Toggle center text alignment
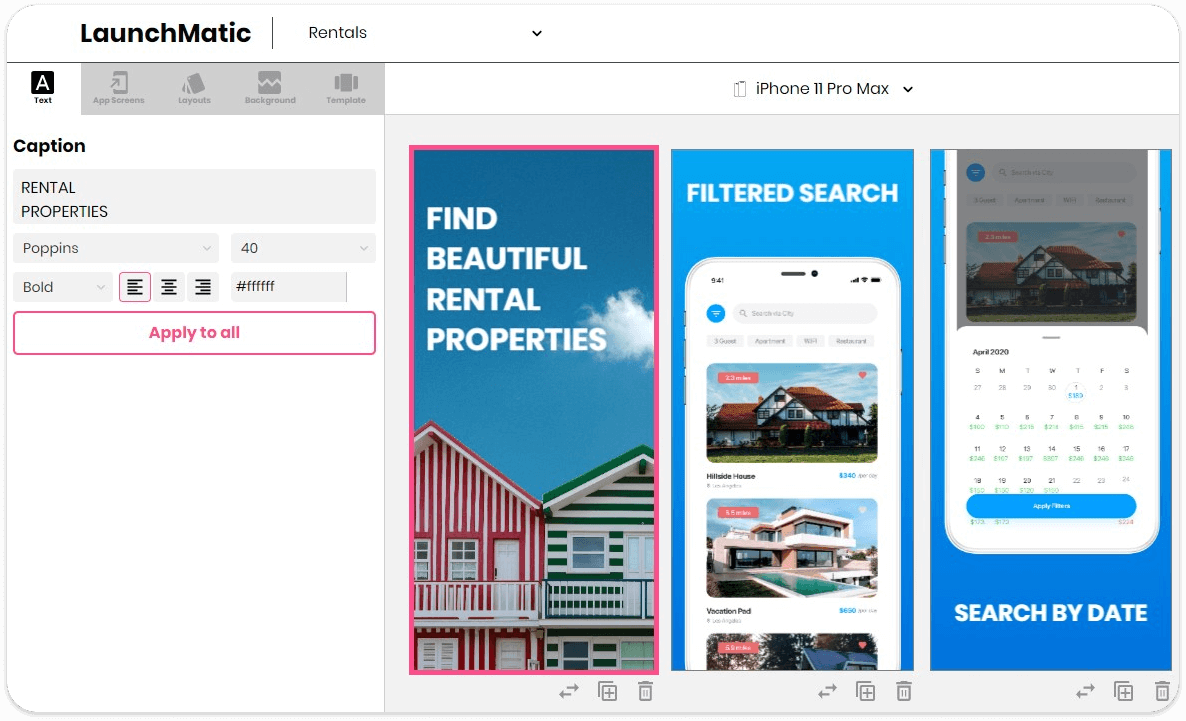The height and width of the screenshot is (721, 1186). pos(169,287)
